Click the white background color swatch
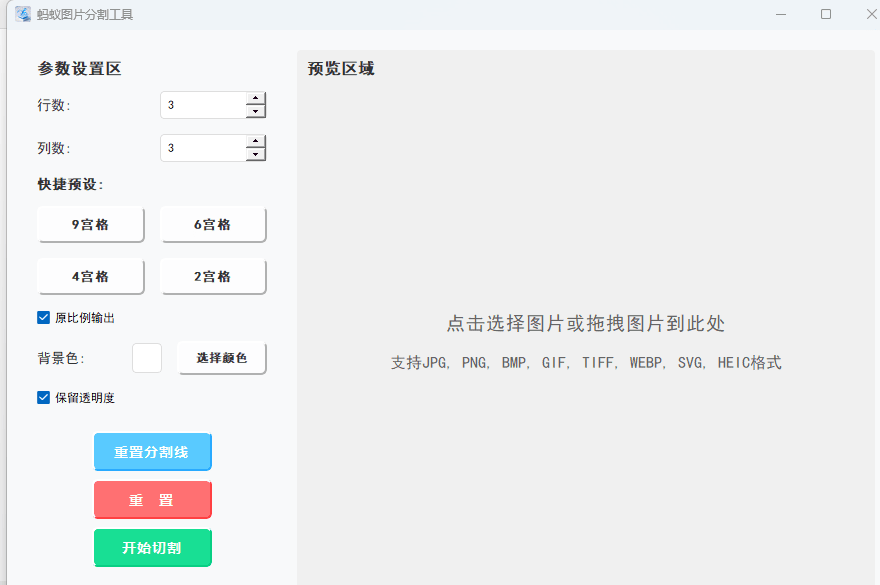 tap(147, 358)
